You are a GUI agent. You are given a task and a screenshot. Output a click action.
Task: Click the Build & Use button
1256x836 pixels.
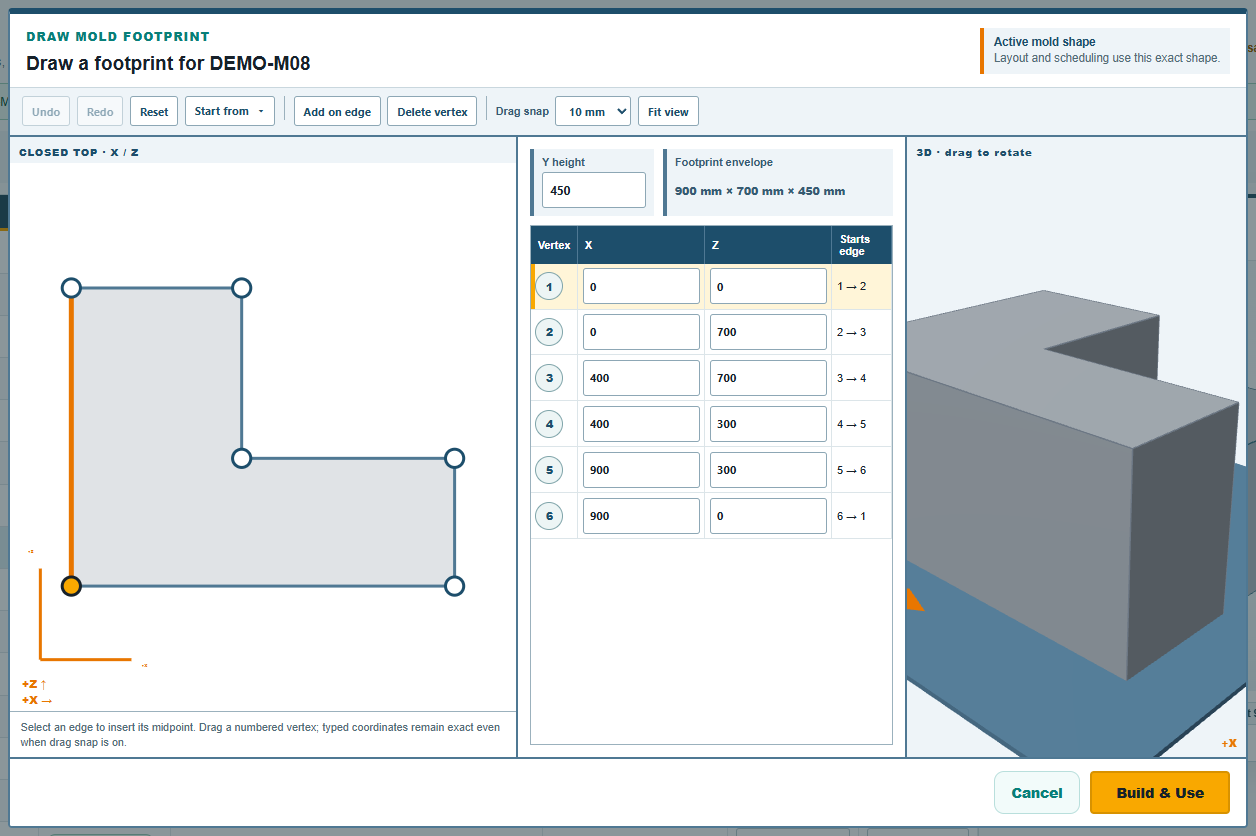pyautogui.click(x=1160, y=793)
